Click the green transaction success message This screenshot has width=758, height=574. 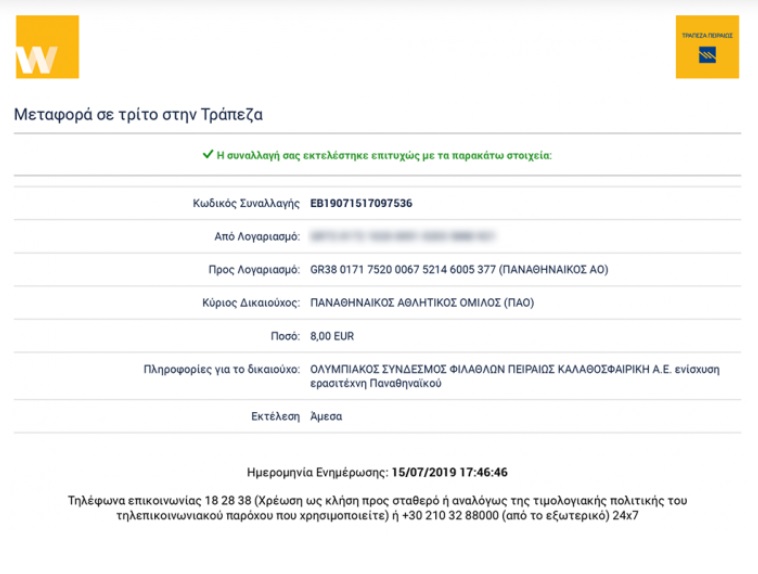[384, 155]
